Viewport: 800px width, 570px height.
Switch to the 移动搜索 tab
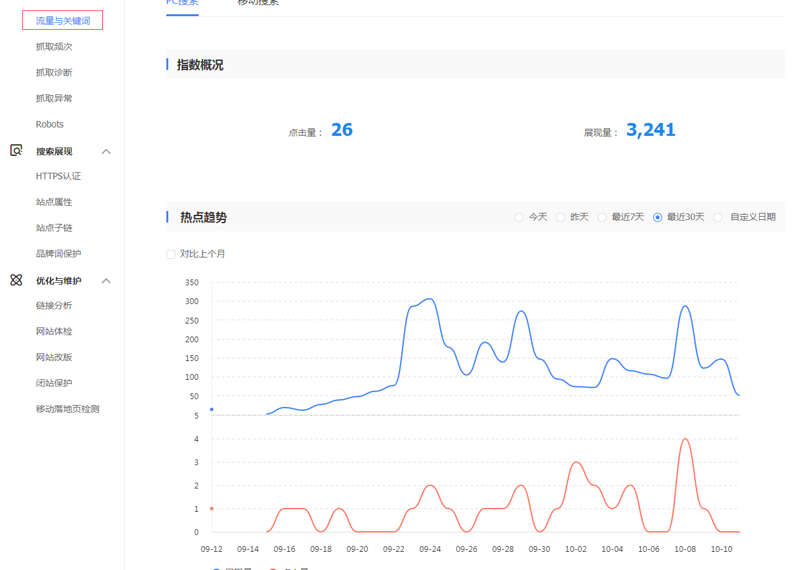click(x=258, y=3)
